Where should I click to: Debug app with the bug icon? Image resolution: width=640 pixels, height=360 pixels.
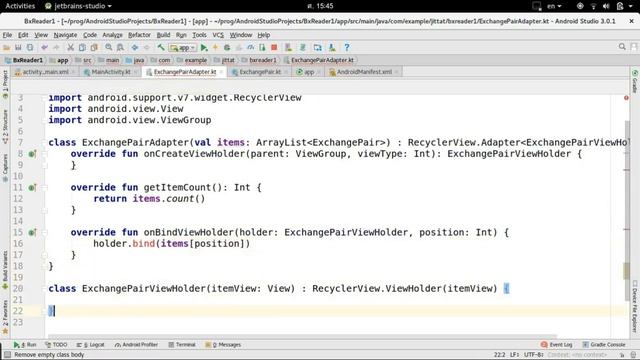[x=227, y=47]
